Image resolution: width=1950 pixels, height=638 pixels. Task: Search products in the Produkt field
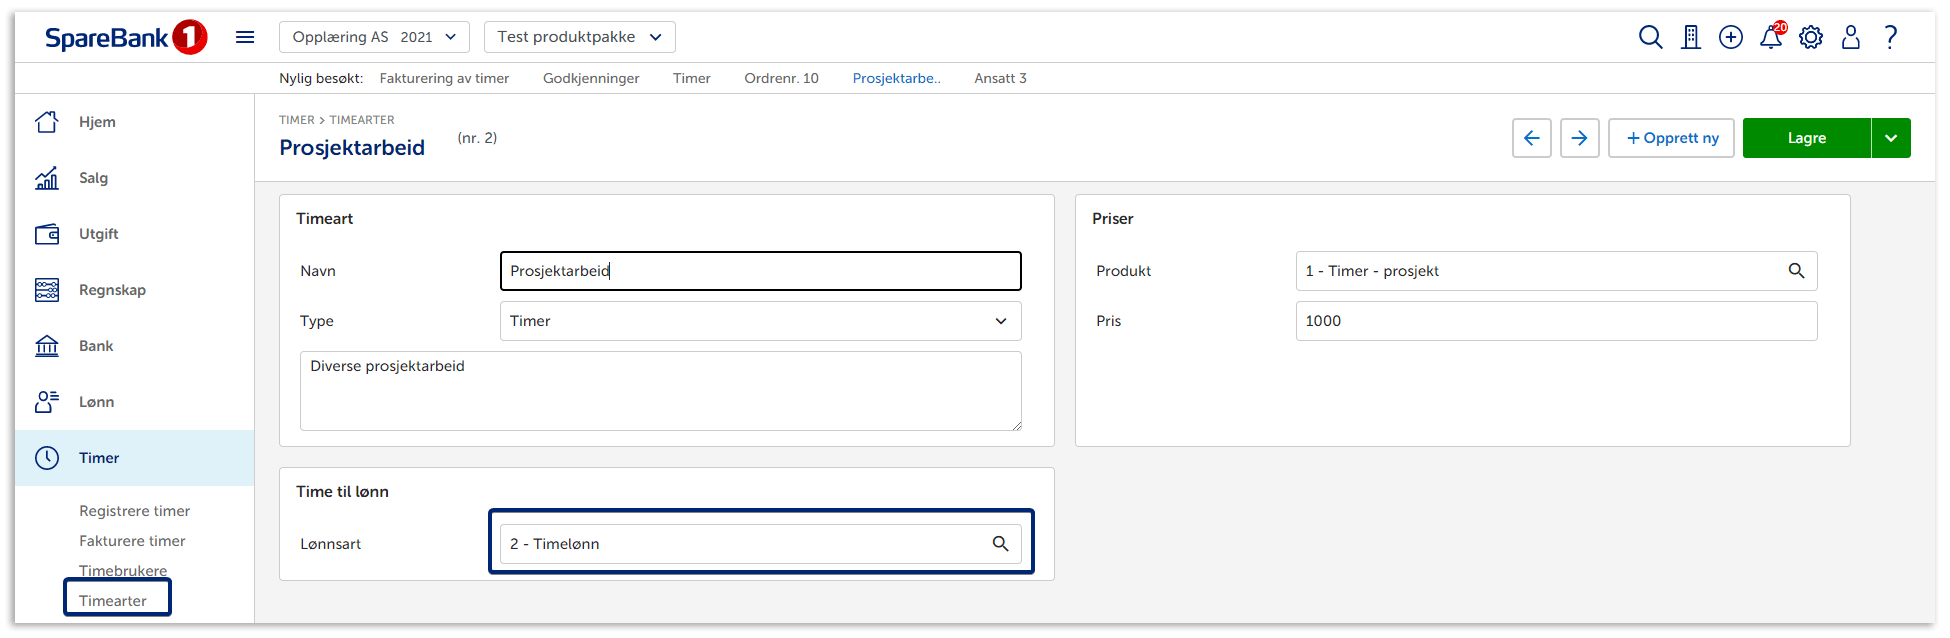[1796, 271]
